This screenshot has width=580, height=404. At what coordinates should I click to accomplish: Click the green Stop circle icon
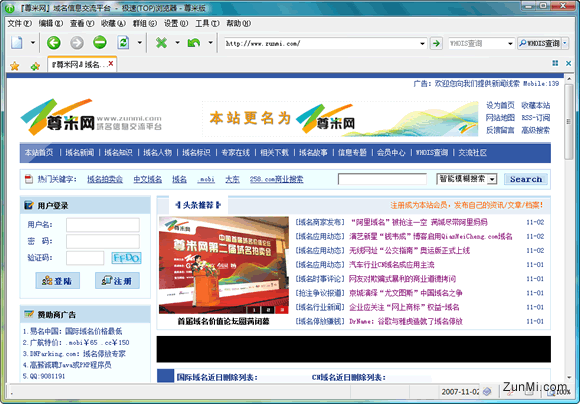[x=100, y=43]
